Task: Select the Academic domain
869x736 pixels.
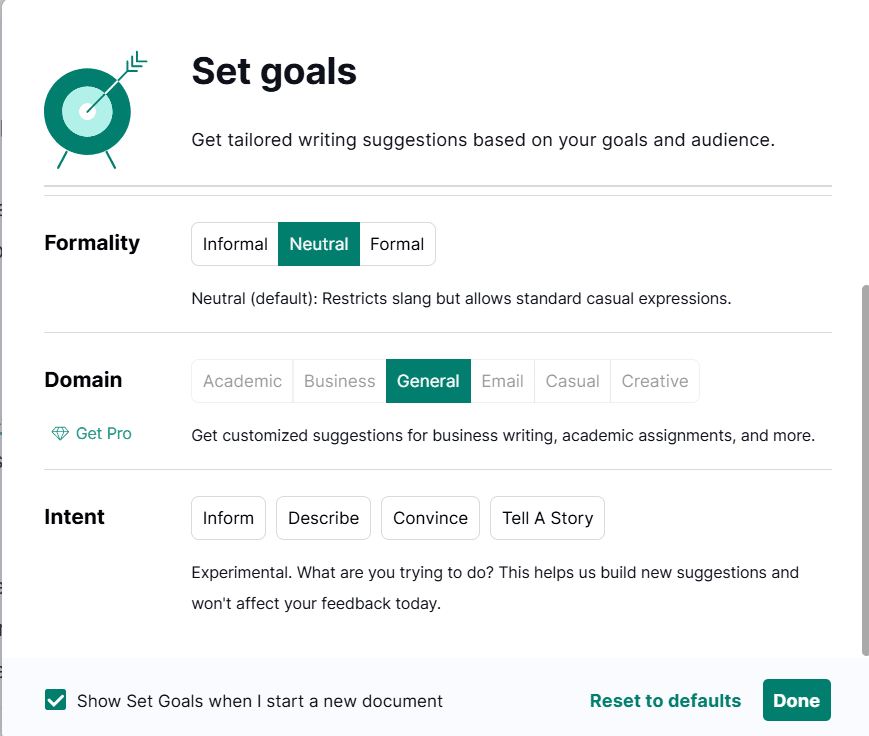Action: [x=241, y=381]
